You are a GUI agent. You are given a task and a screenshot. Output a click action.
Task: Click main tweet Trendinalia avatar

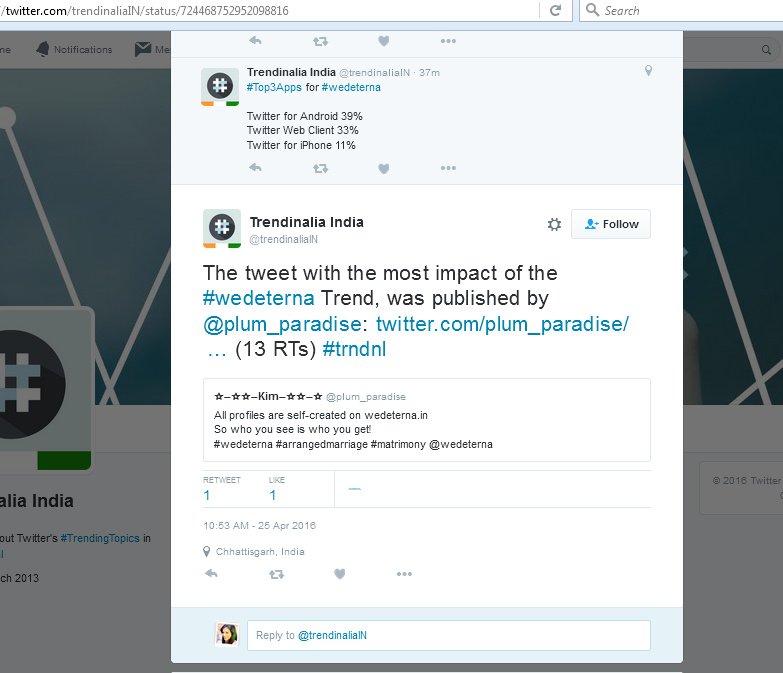coord(222,228)
